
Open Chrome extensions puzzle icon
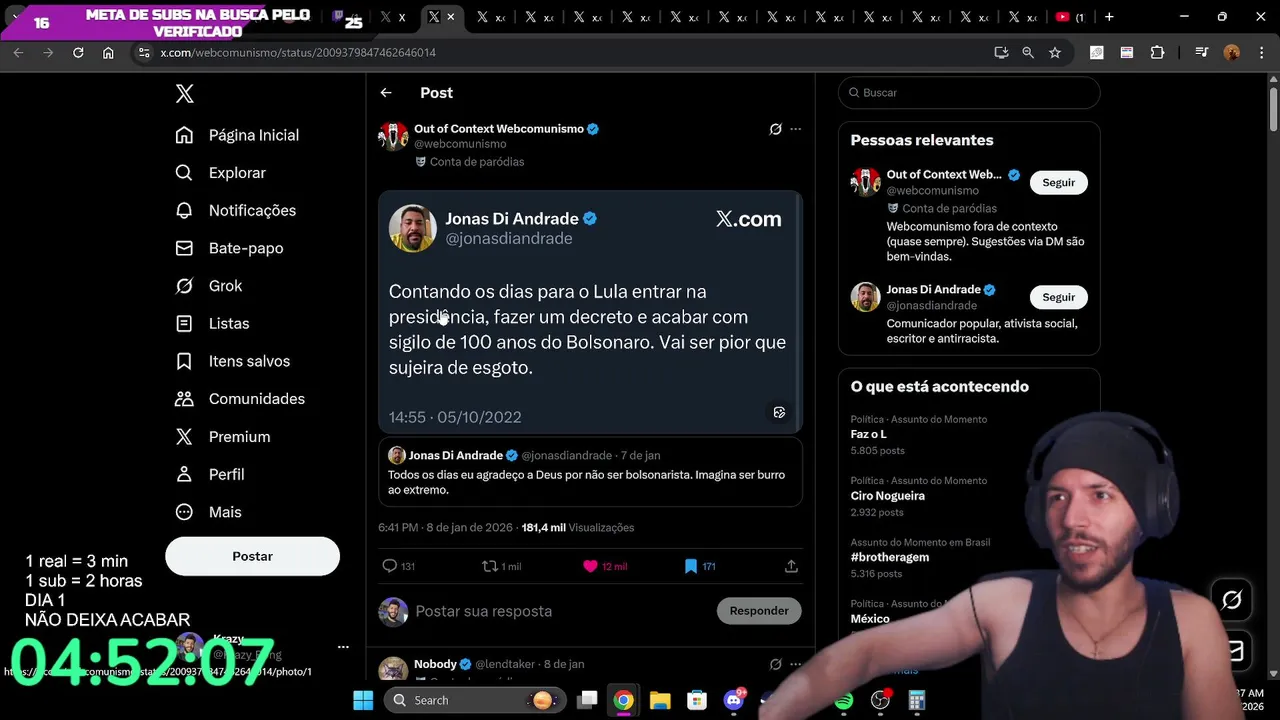click(x=1157, y=52)
